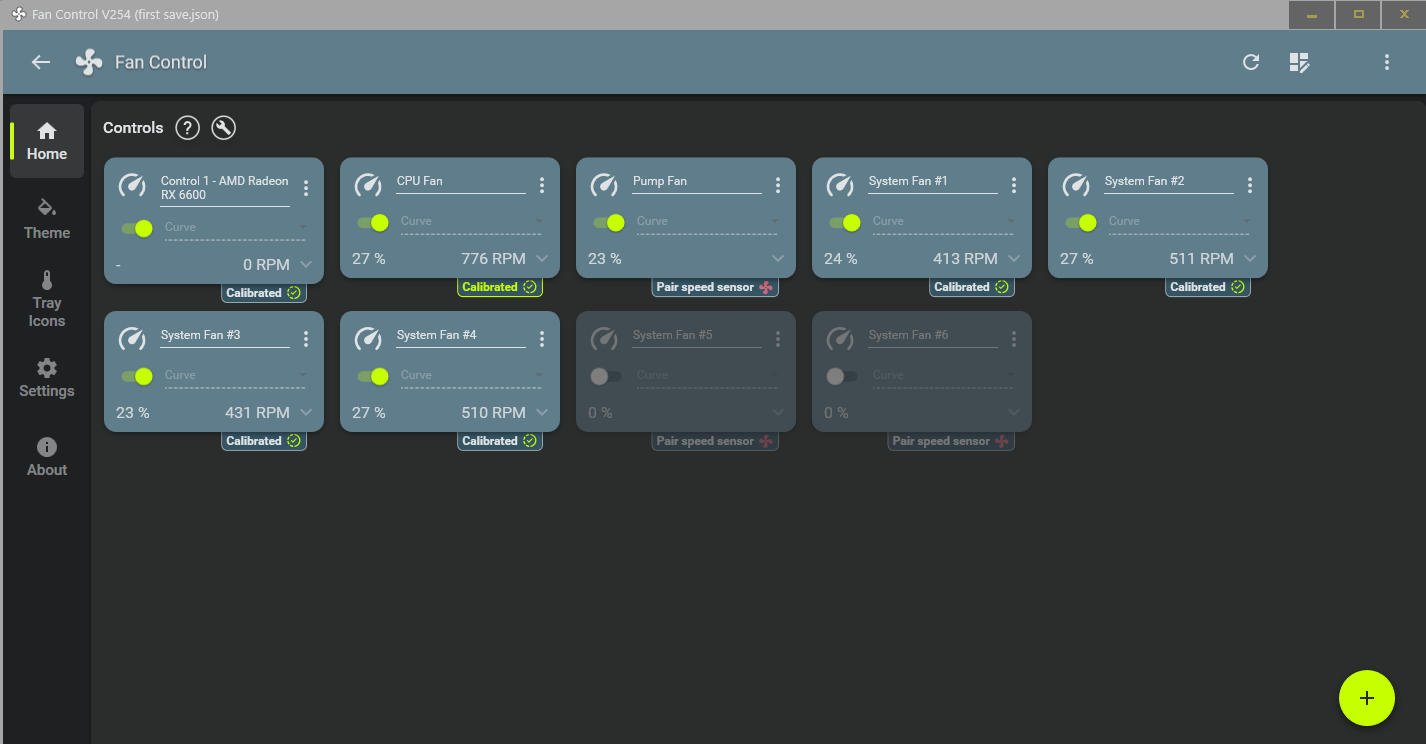
Task: Enable the System Fan #5 switch
Action: pyautogui.click(x=606, y=376)
